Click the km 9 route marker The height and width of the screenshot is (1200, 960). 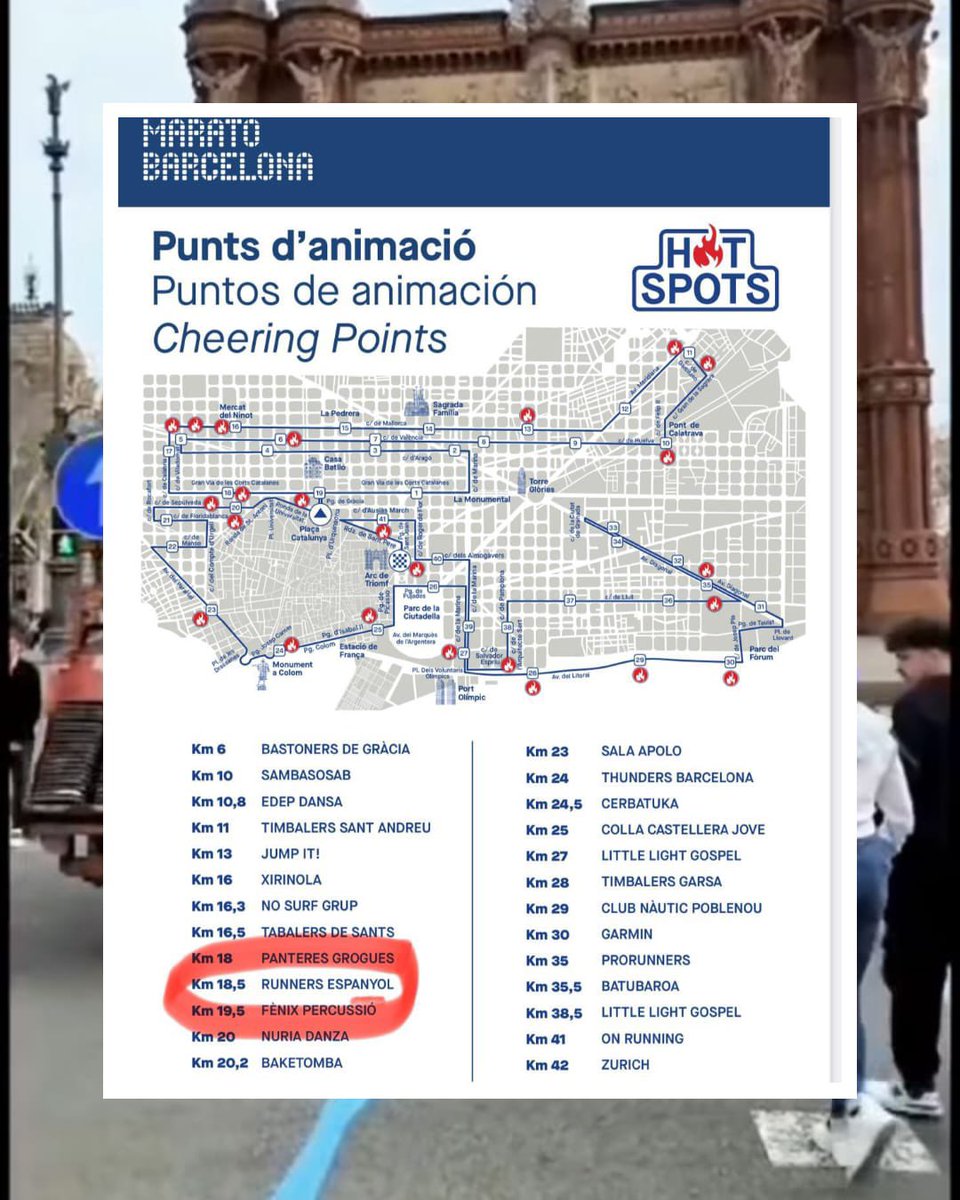point(574,443)
